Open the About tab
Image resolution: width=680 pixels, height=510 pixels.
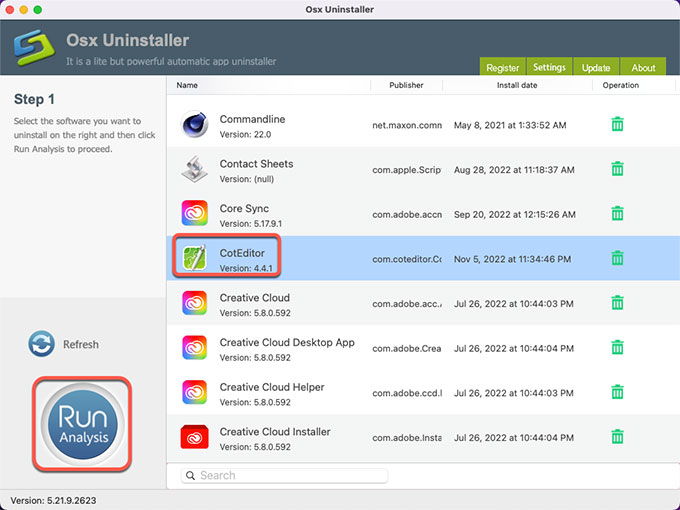pyautogui.click(x=643, y=67)
